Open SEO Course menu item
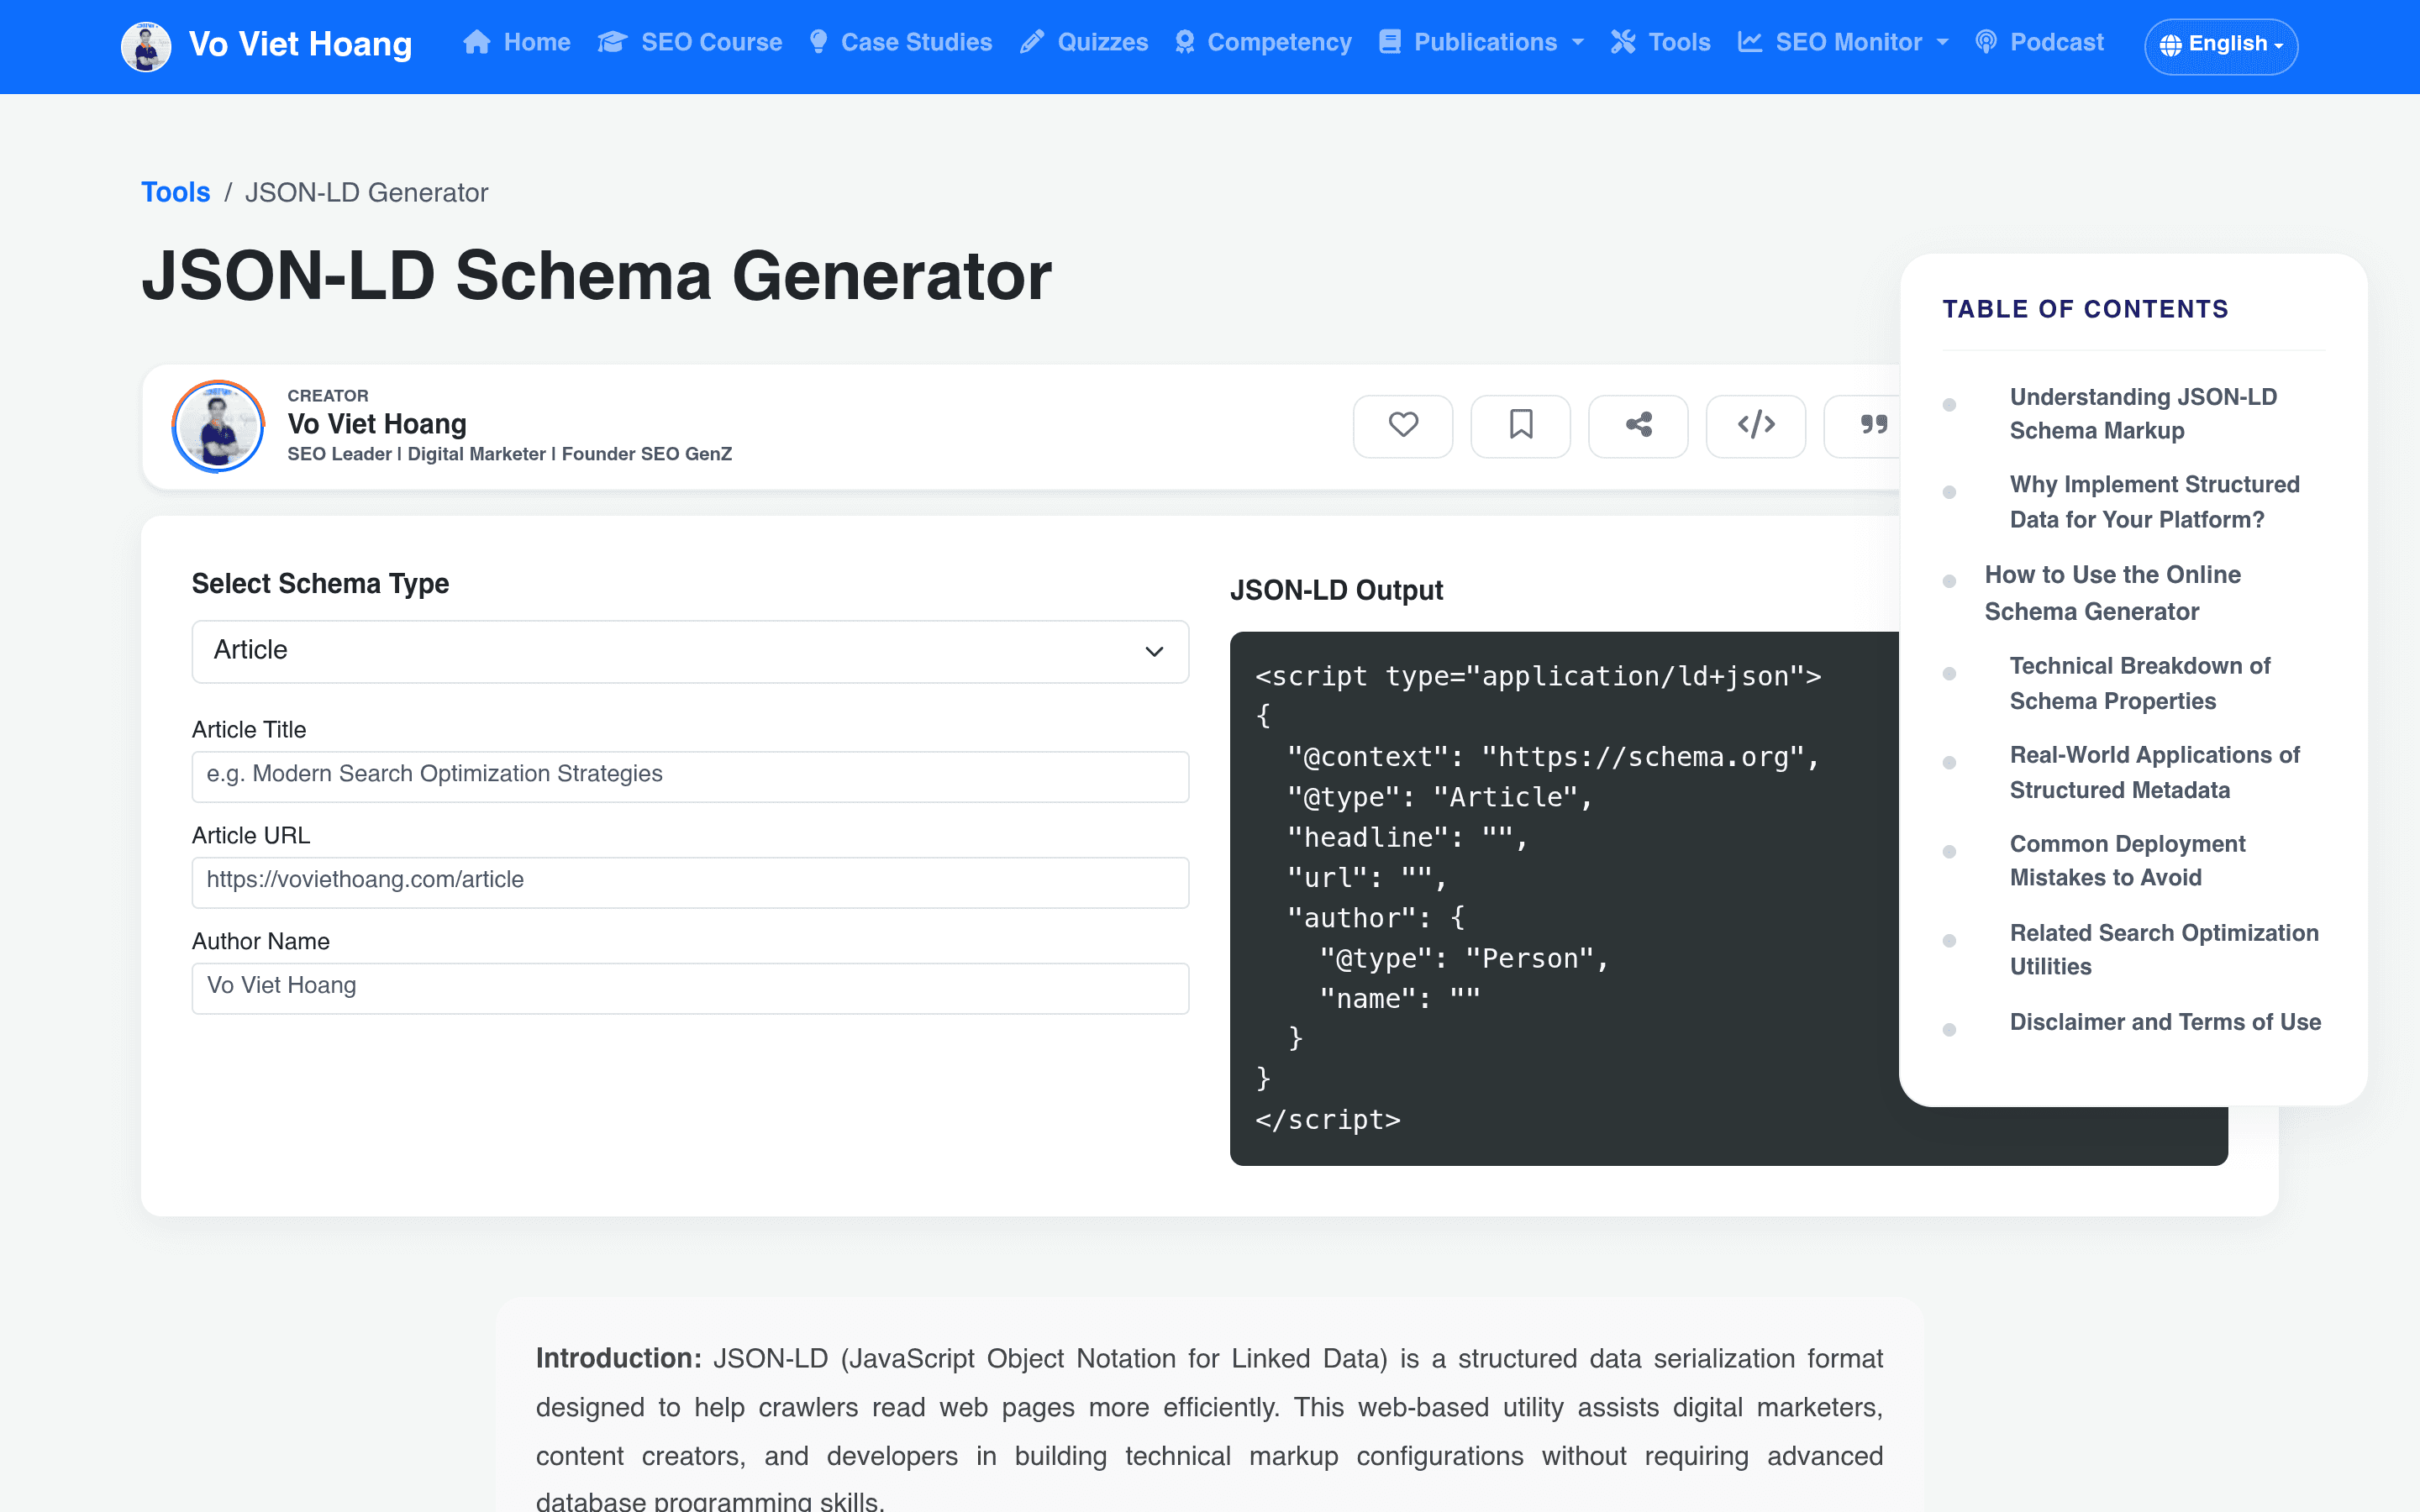The height and width of the screenshot is (1512, 2420). tap(690, 42)
